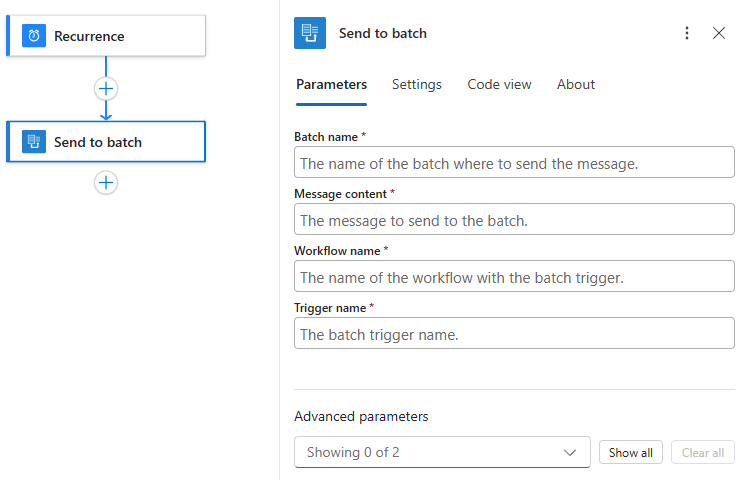742x480 pixels.
Task: Focus the Trigger name input field
Action: coord(514,333)
